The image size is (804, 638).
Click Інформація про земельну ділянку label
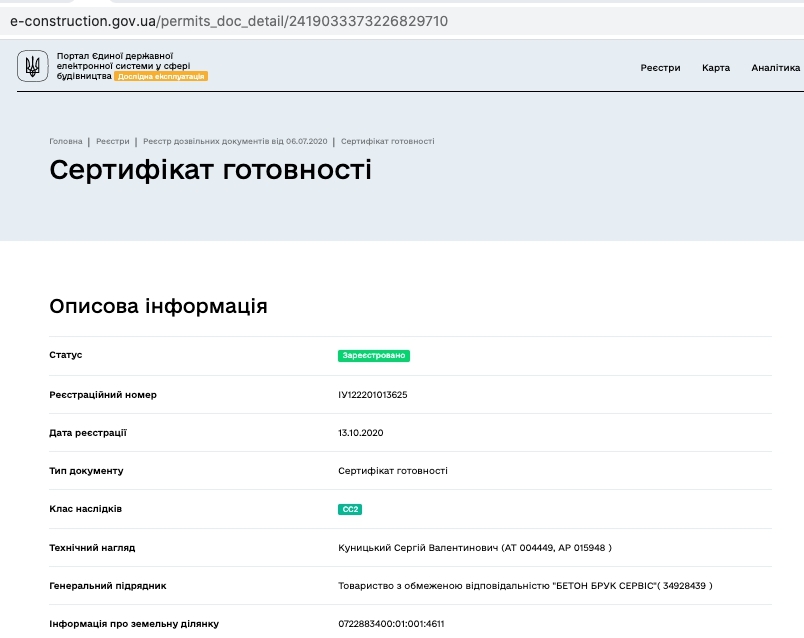(134, 624)
